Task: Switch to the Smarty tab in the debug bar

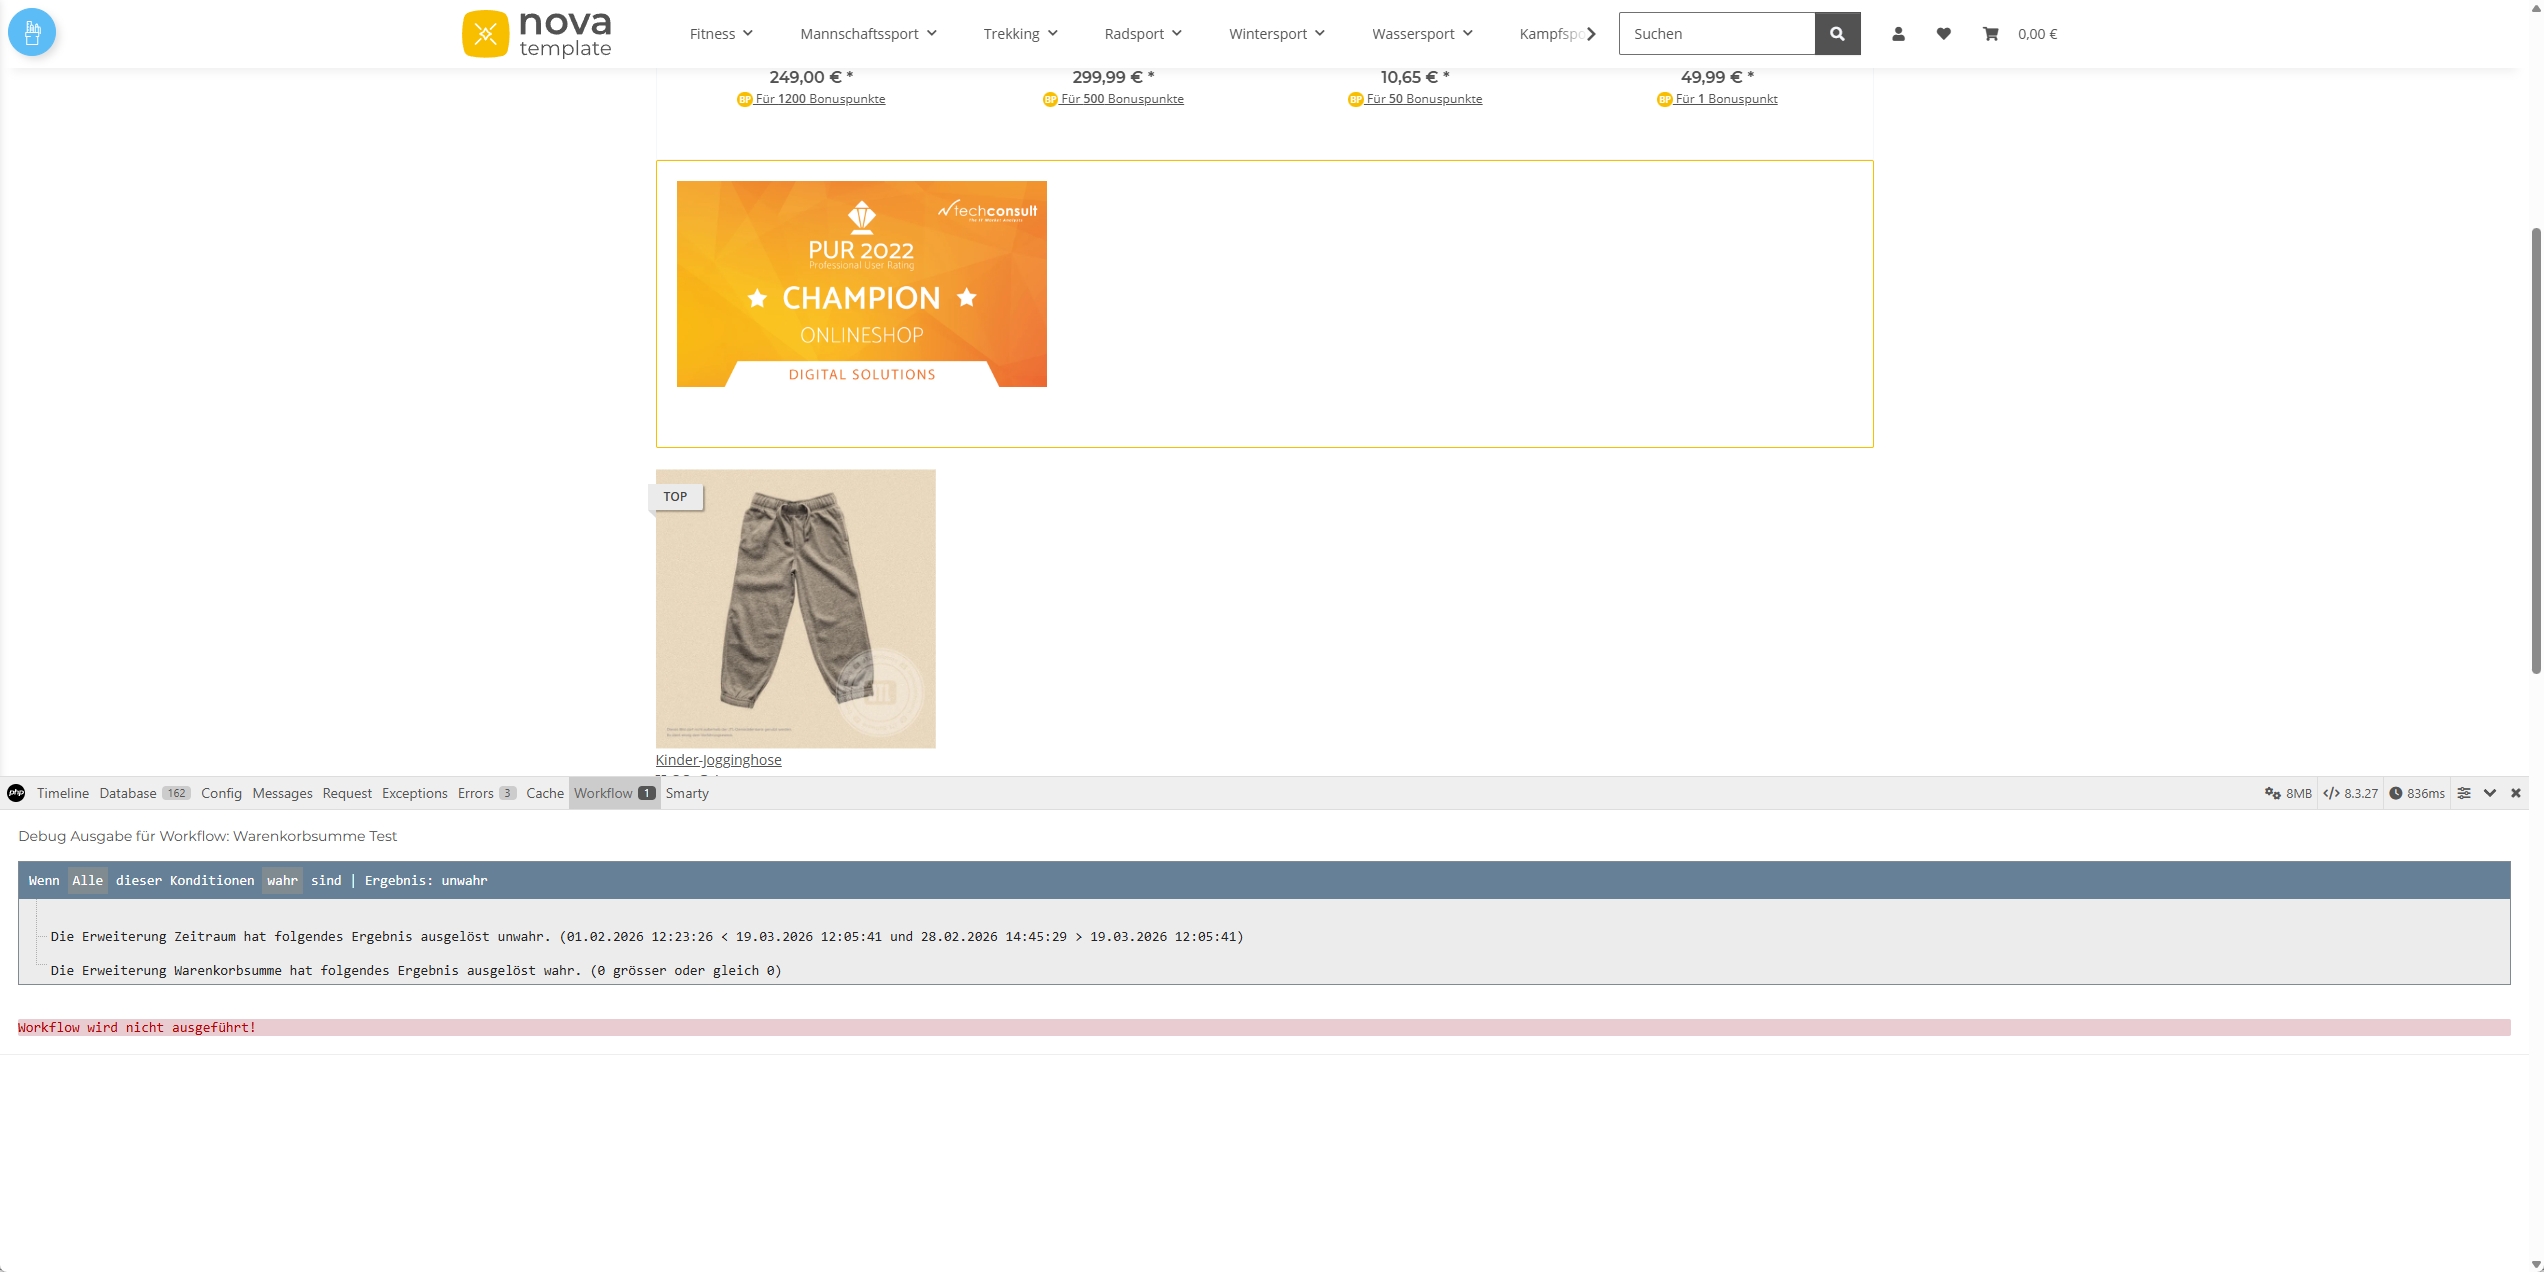Action: pos(687,793)
